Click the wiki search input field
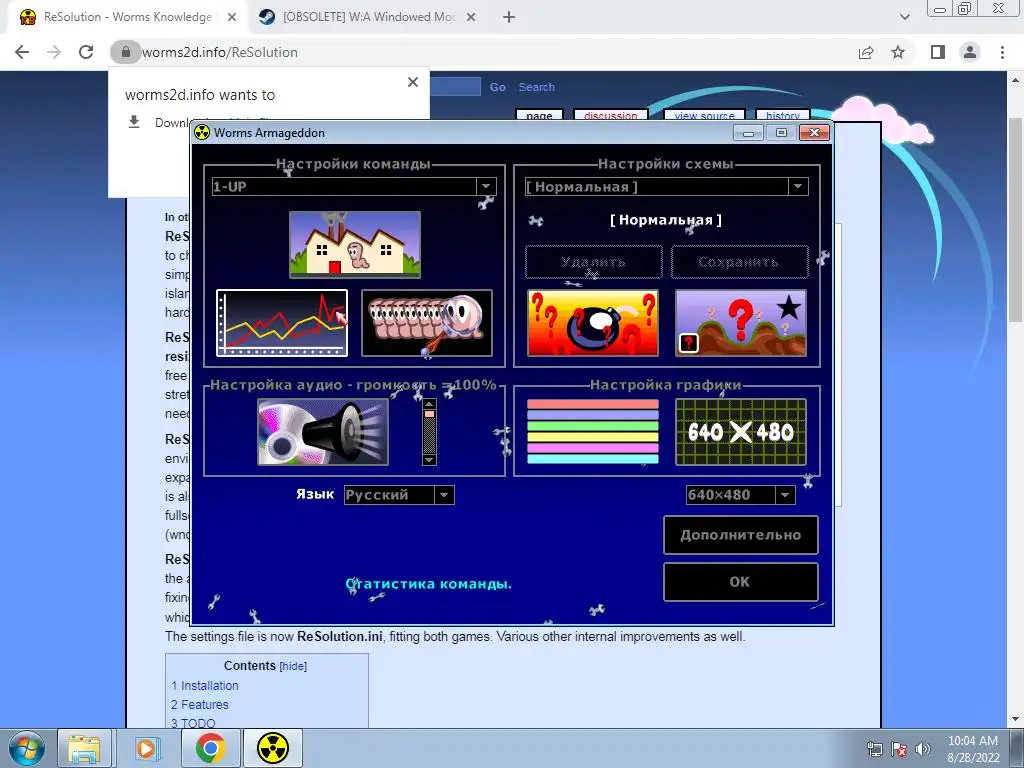Screen dimensions: 1024x768 455,87
